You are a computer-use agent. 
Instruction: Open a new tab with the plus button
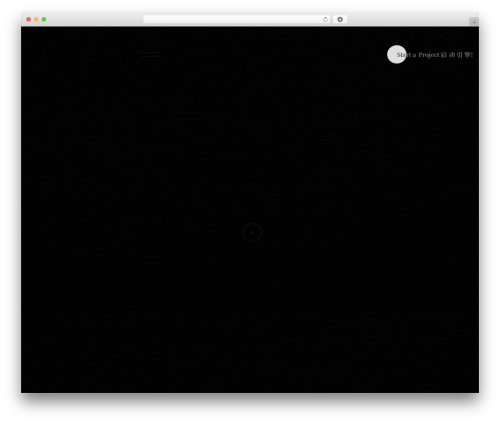point(474,22)
